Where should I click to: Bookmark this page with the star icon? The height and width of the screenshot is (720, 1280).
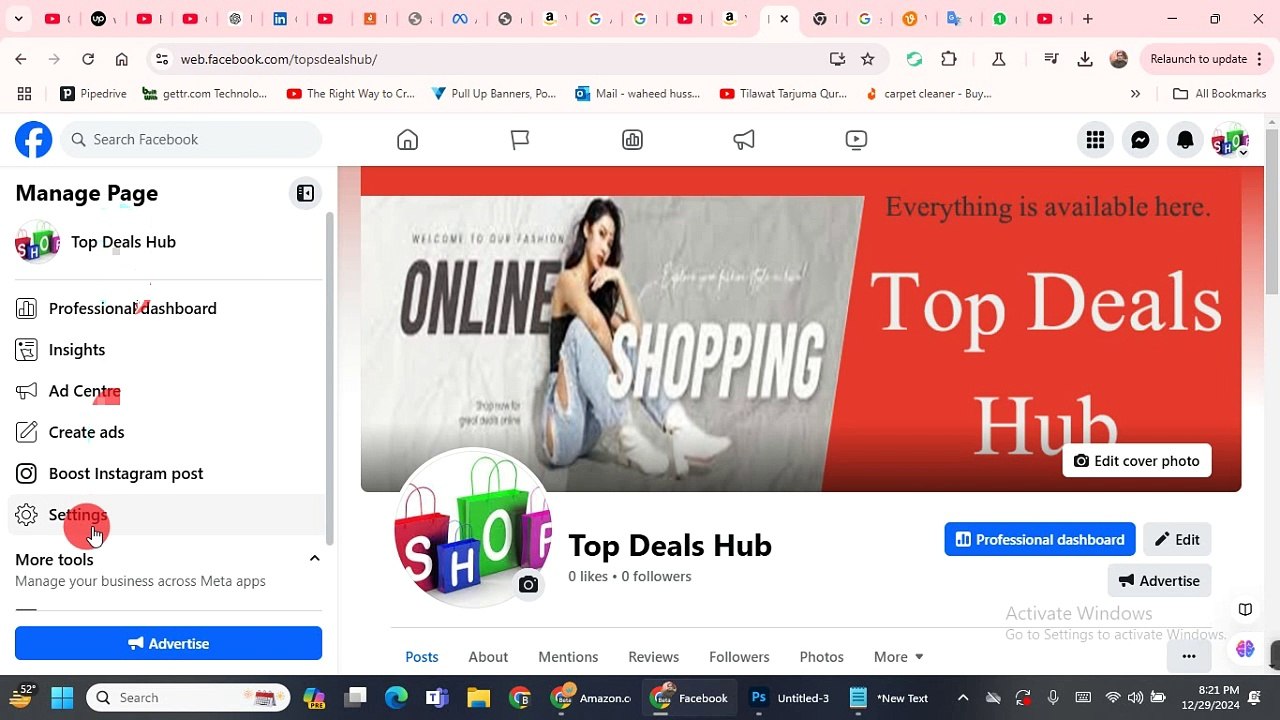coord(868,59)
